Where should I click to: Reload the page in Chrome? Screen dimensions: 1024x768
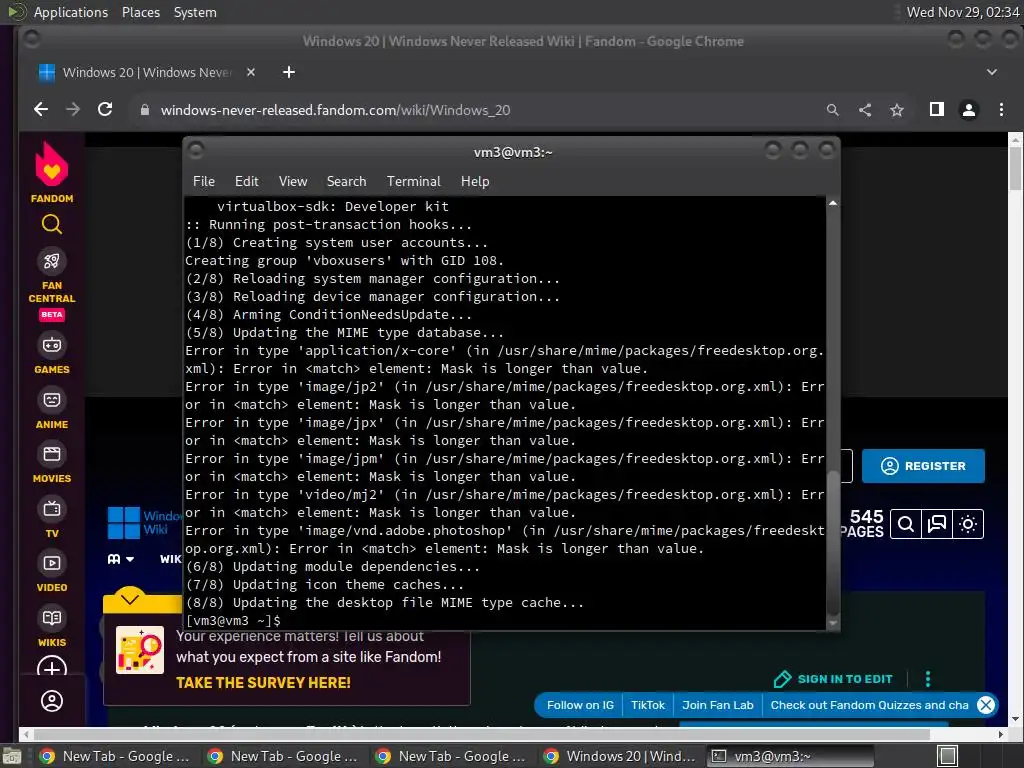pyautogui.click(x=104, y=110)
